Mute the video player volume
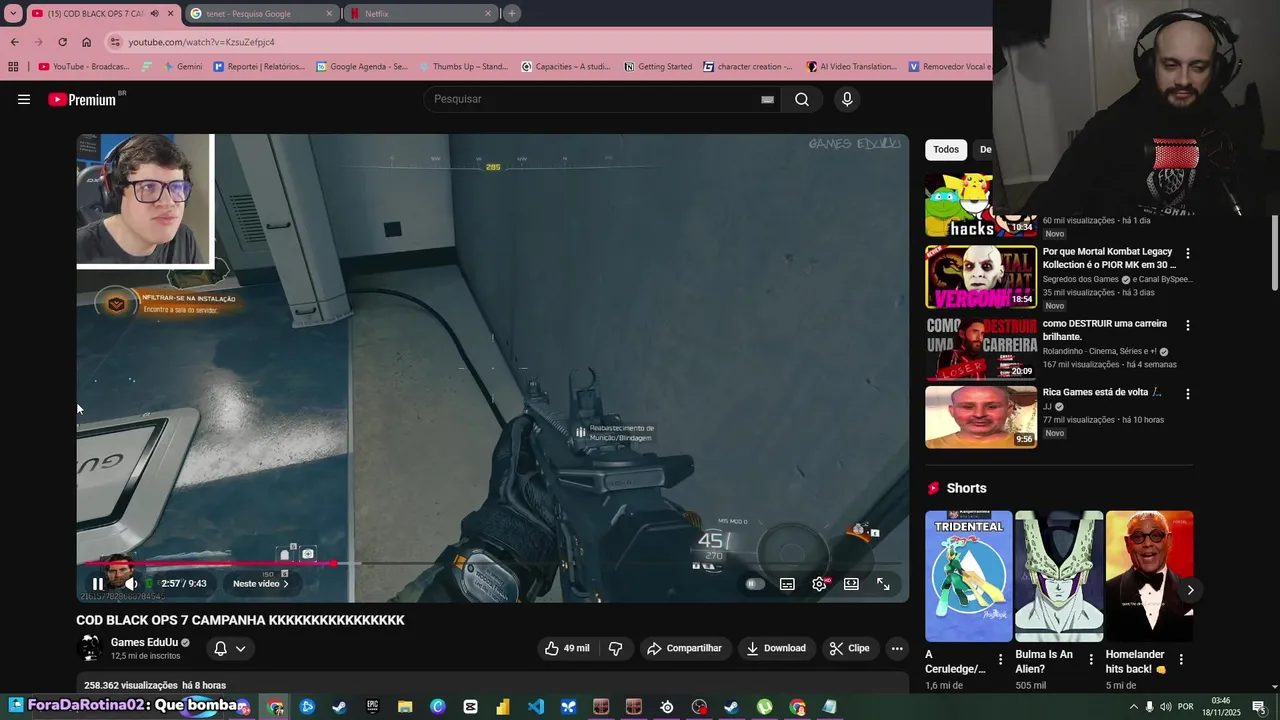The height and width of the screenshot is (720, 1280). [131, 584]
